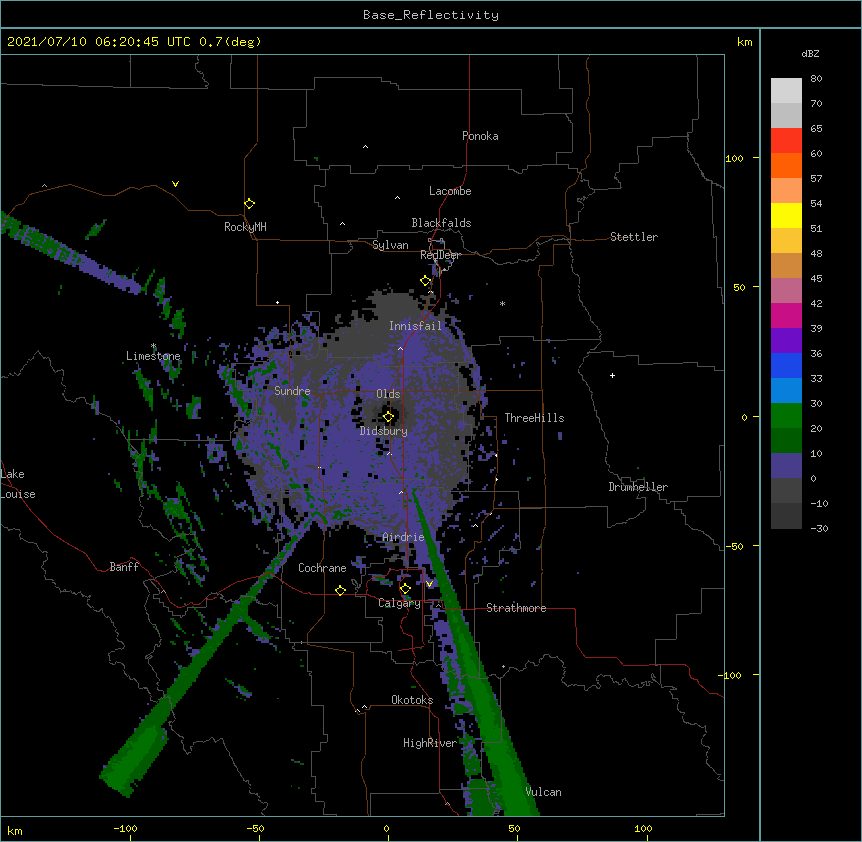
Task: Click the Calgary city label
Action: tap(399, 603)
